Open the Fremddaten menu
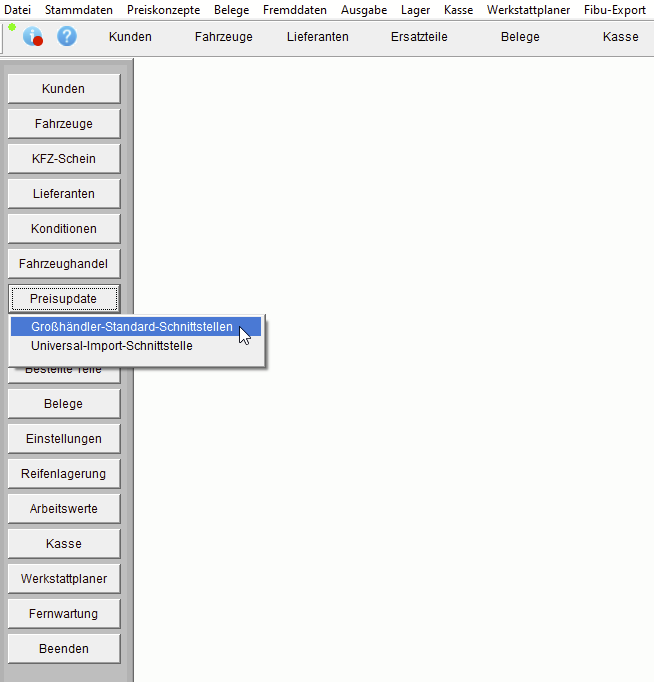654x682 pixels. point(295,10)
